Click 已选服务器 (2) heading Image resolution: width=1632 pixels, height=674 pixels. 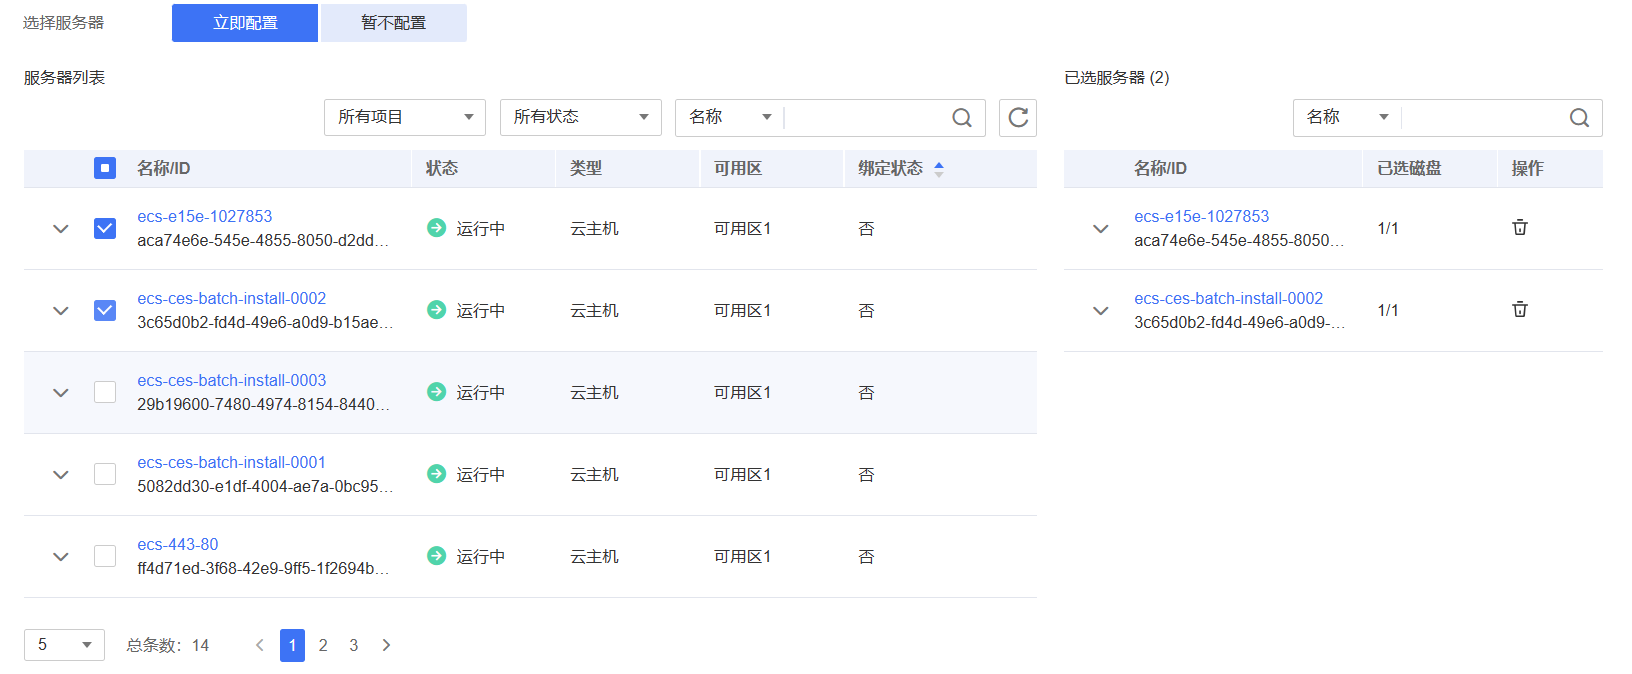(1117, 77)
